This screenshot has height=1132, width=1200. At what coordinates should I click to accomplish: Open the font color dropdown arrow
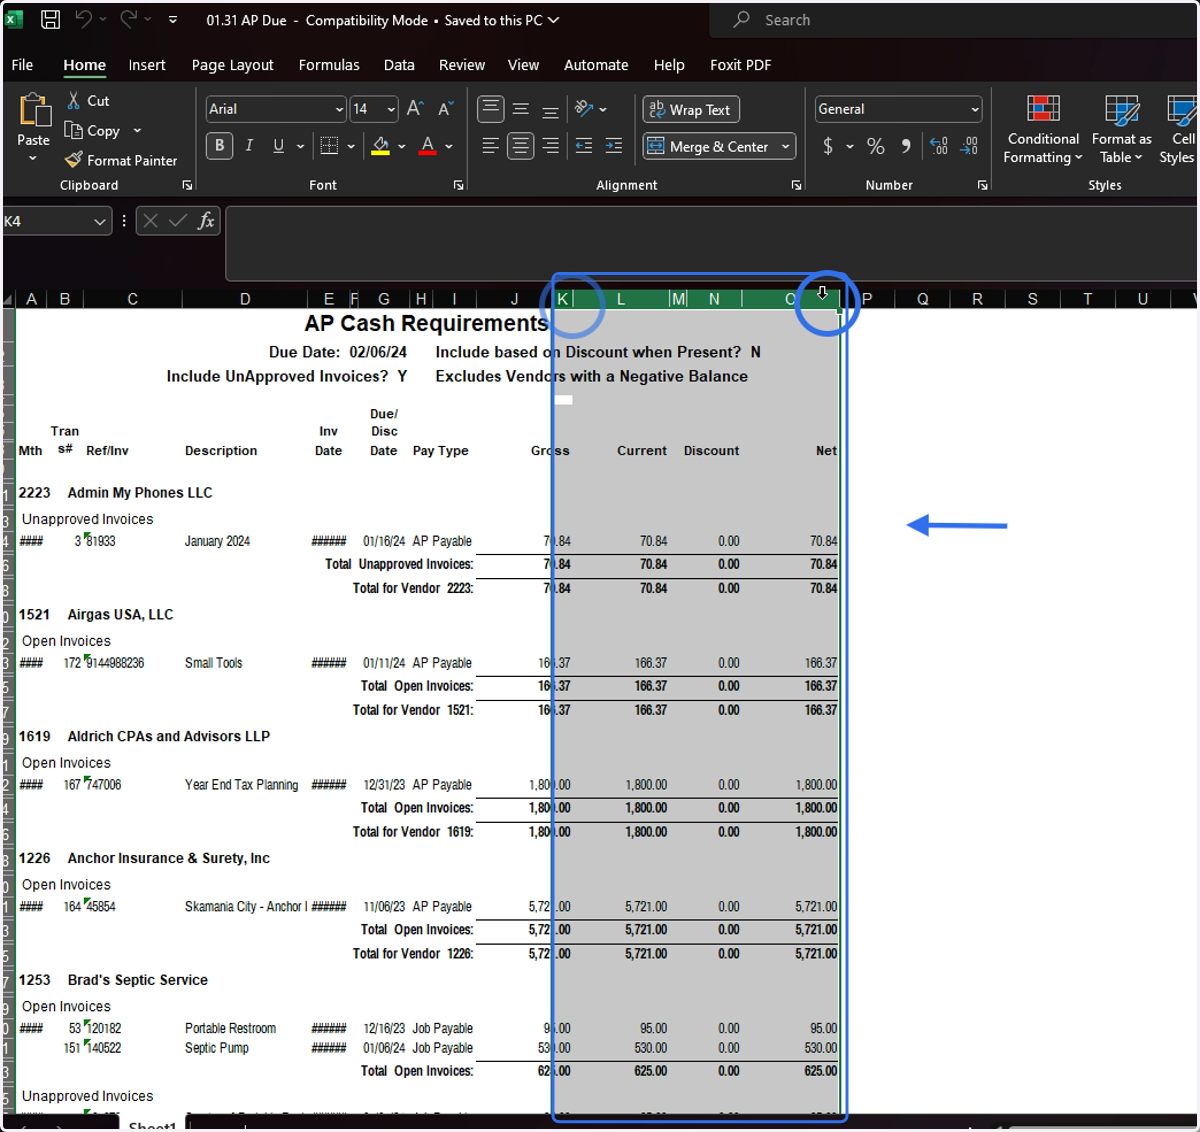pos(449,146)
